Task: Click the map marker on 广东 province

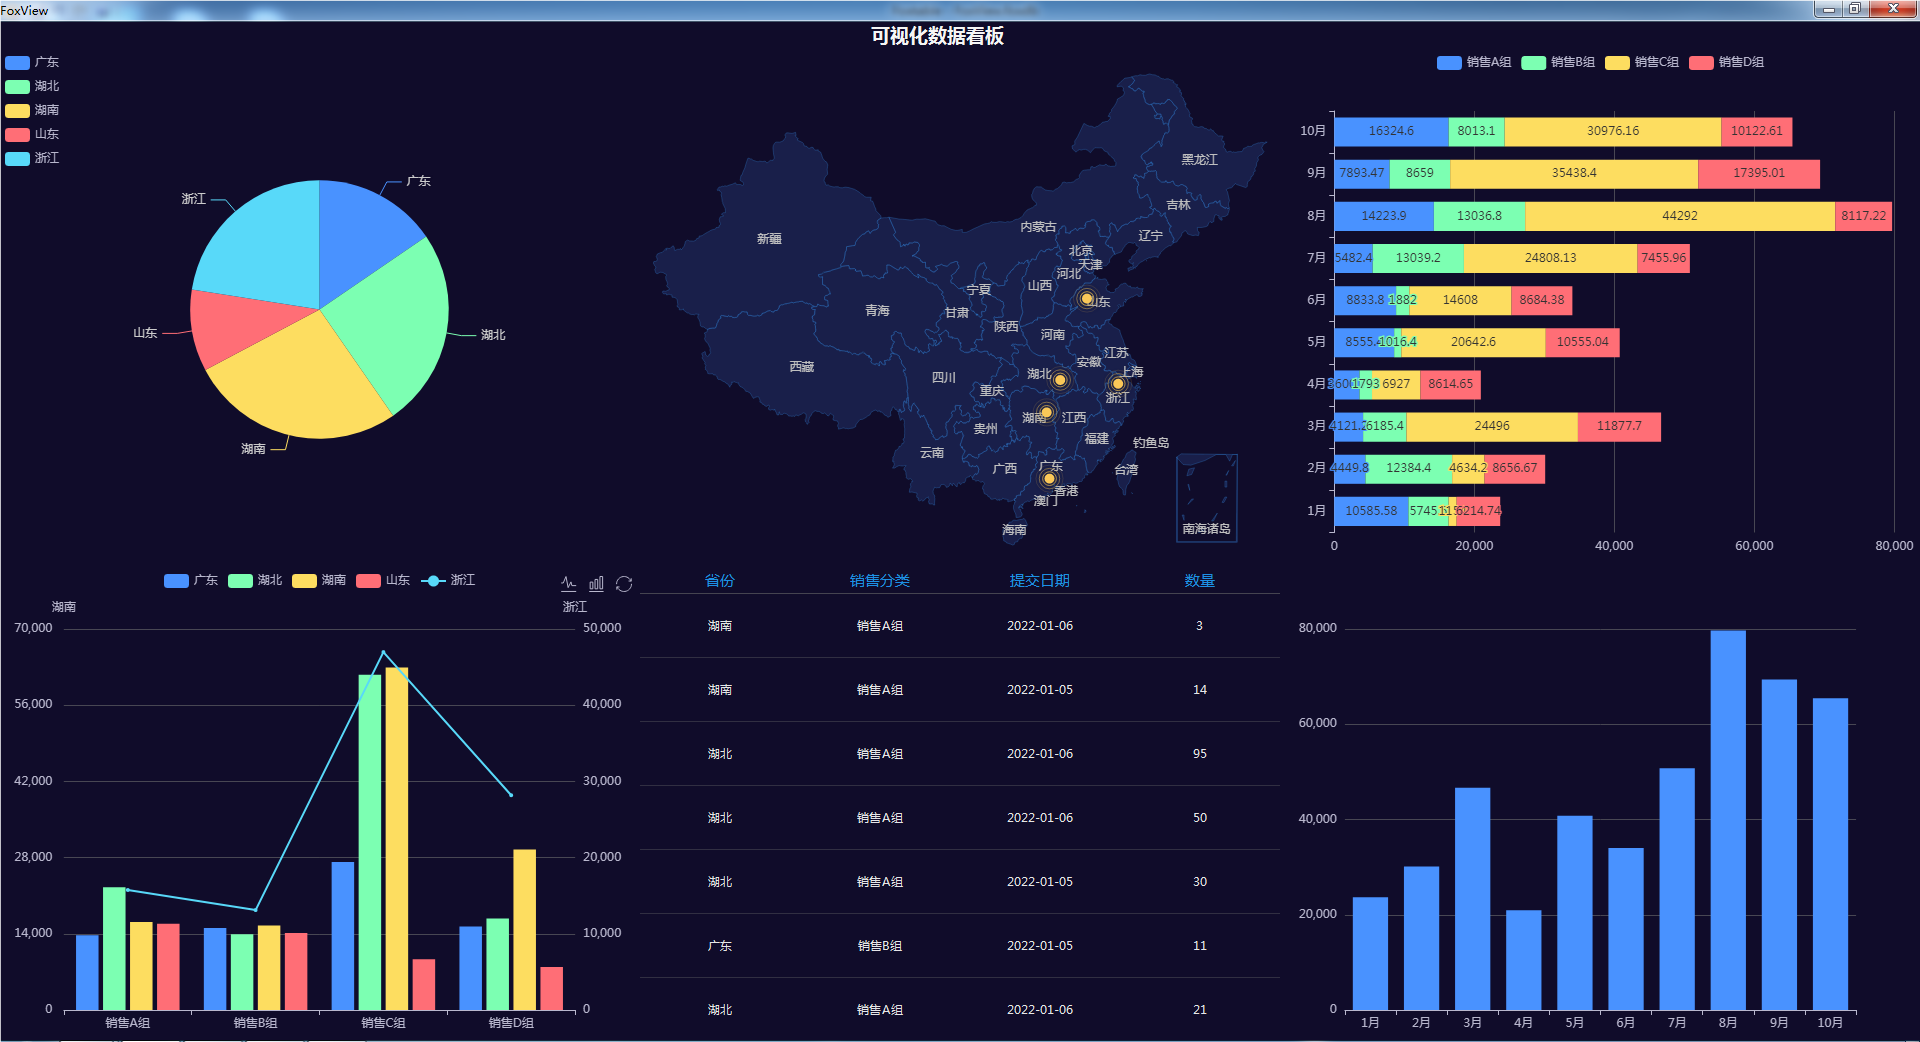Action: click(x=1049, y=479)
